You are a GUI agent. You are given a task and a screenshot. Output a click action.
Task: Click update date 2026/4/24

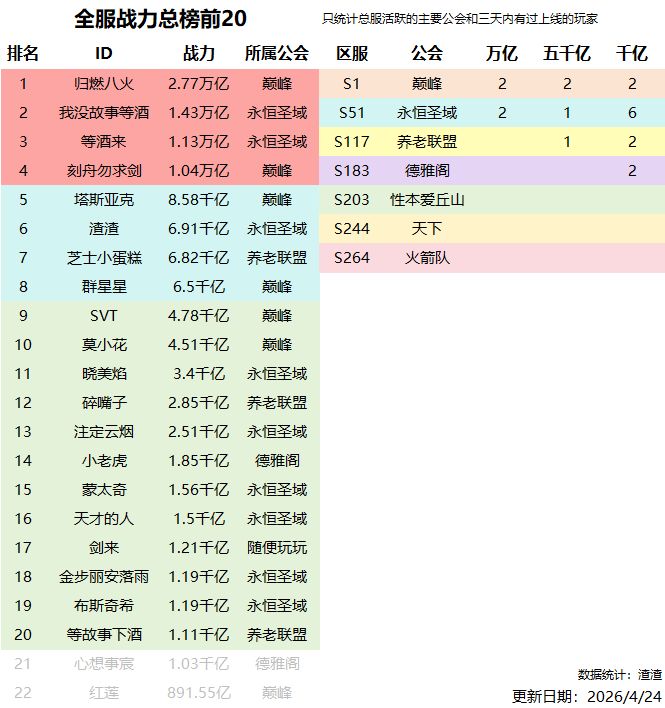pyautogui.click(x=624, y=696)
